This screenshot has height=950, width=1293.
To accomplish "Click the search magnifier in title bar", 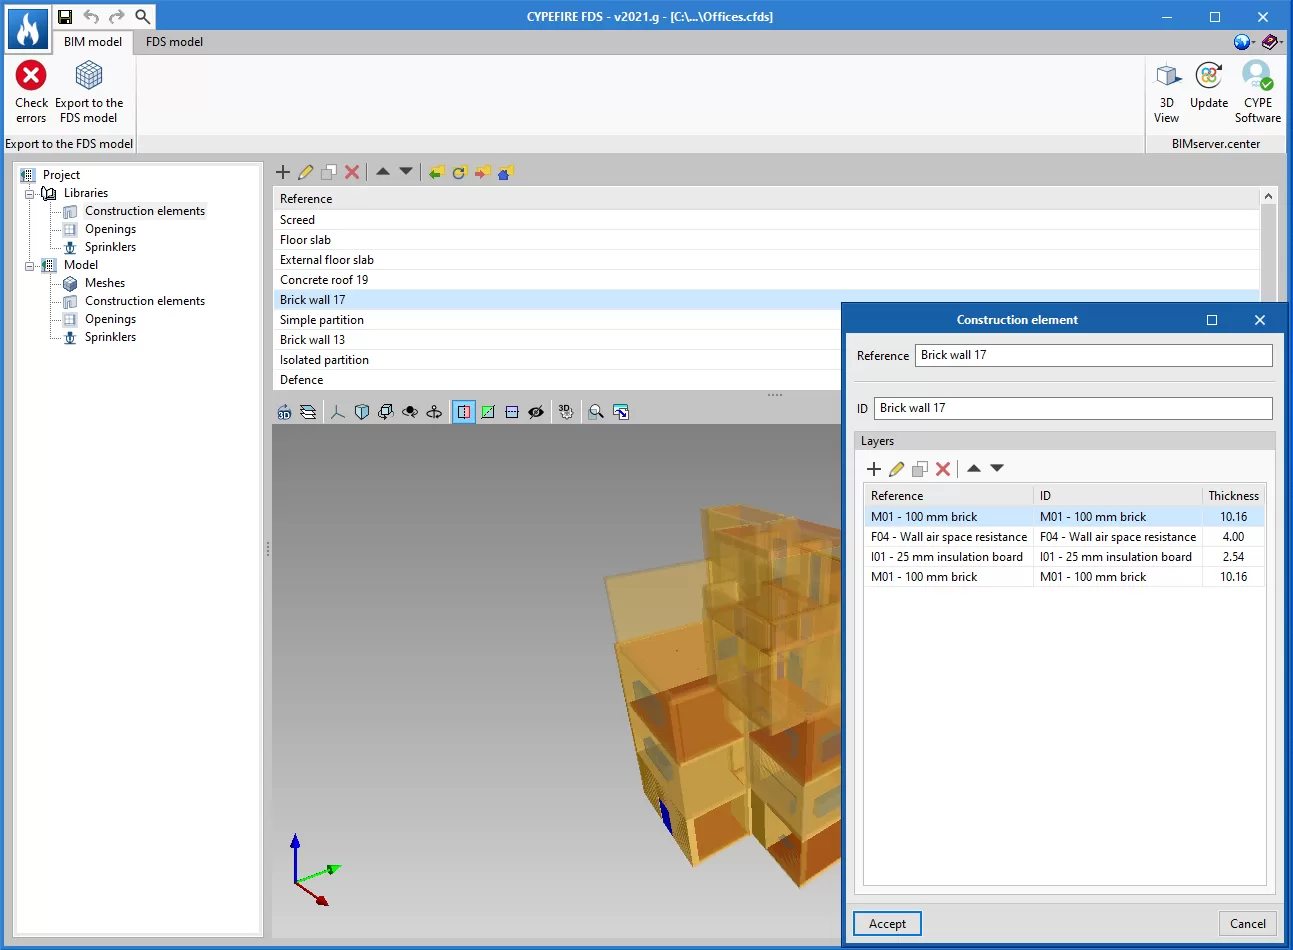I will [x=143, y=16].
